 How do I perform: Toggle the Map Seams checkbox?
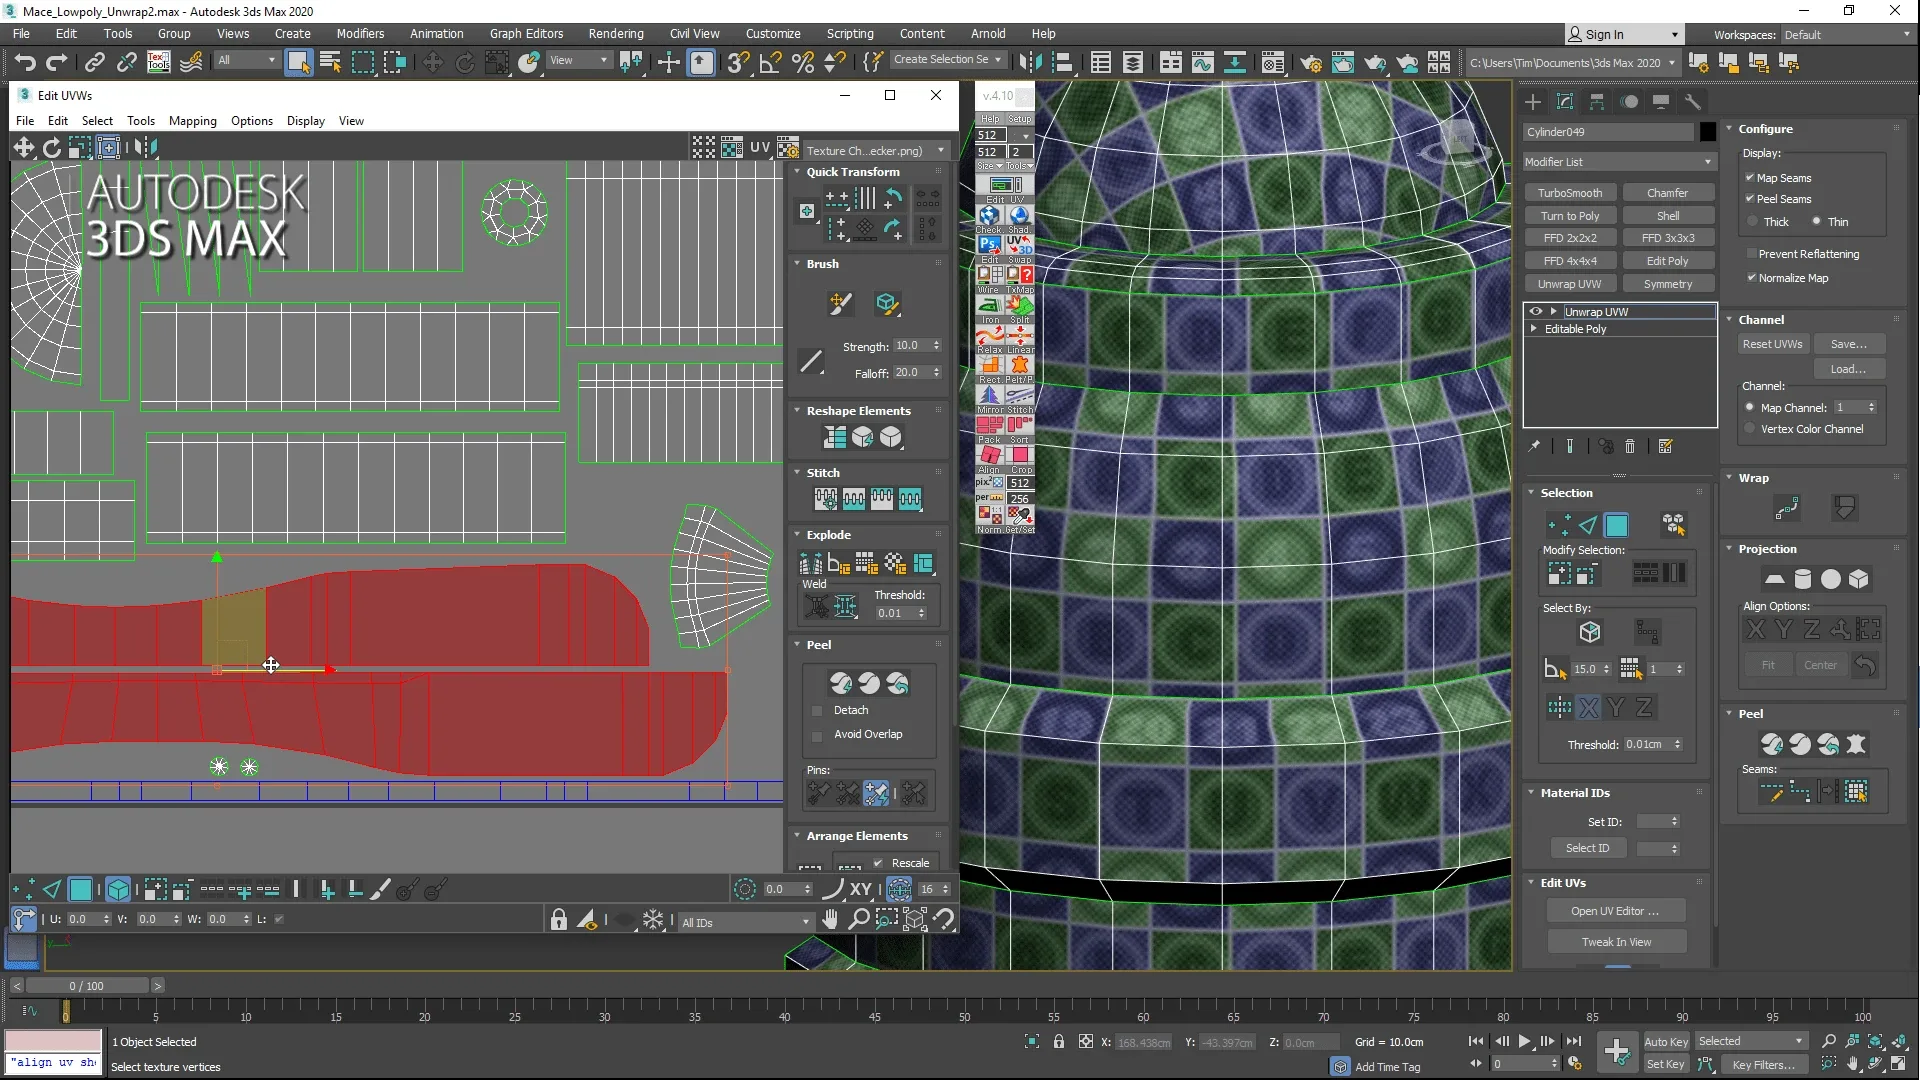(x=1751, y=177)
